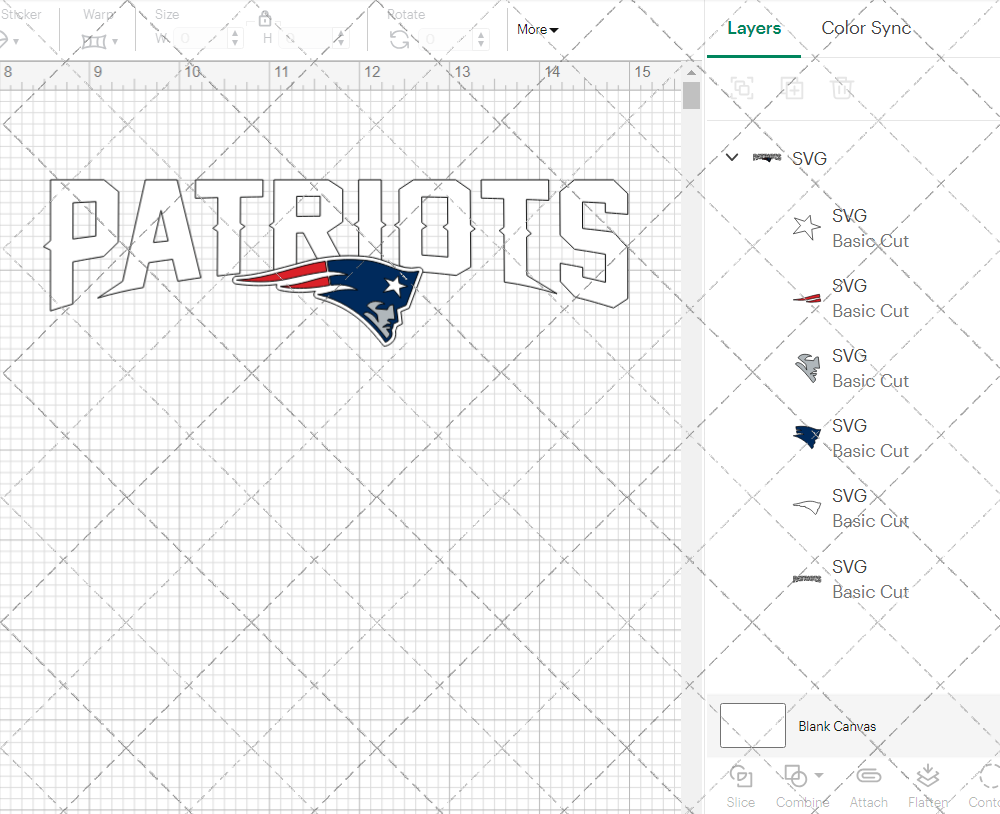Click the Combine tool icon
Image resolution: width=1000 pixels, height=814 pixels.
796,776
